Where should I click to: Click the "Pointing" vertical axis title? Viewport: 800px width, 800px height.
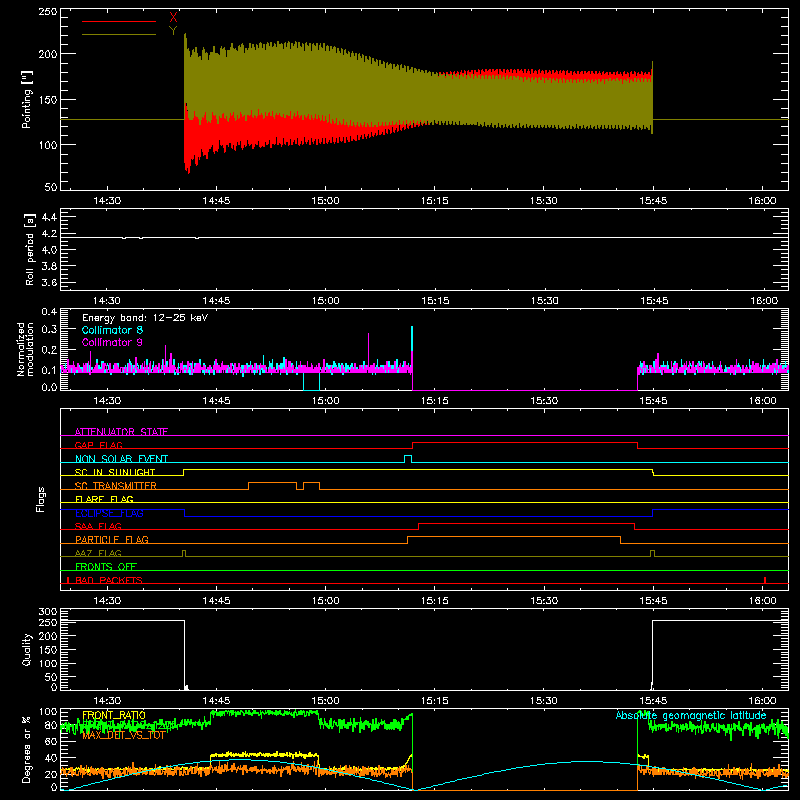tap(27, 99)
